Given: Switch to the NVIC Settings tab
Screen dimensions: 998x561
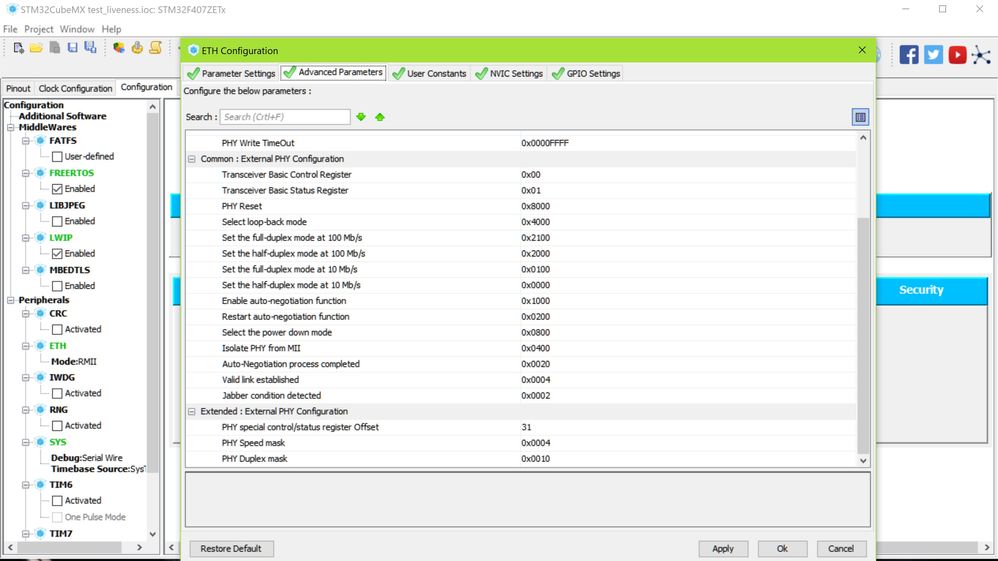Looking at the screenshot, I should tap(509, 74).
